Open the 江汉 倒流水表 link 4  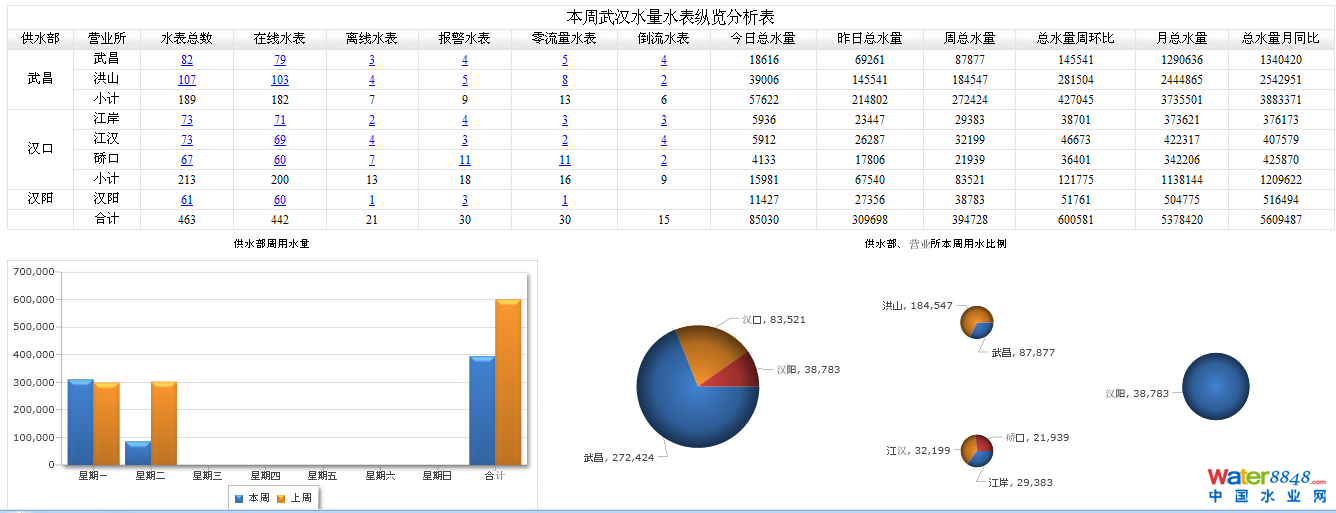(664, 140)
